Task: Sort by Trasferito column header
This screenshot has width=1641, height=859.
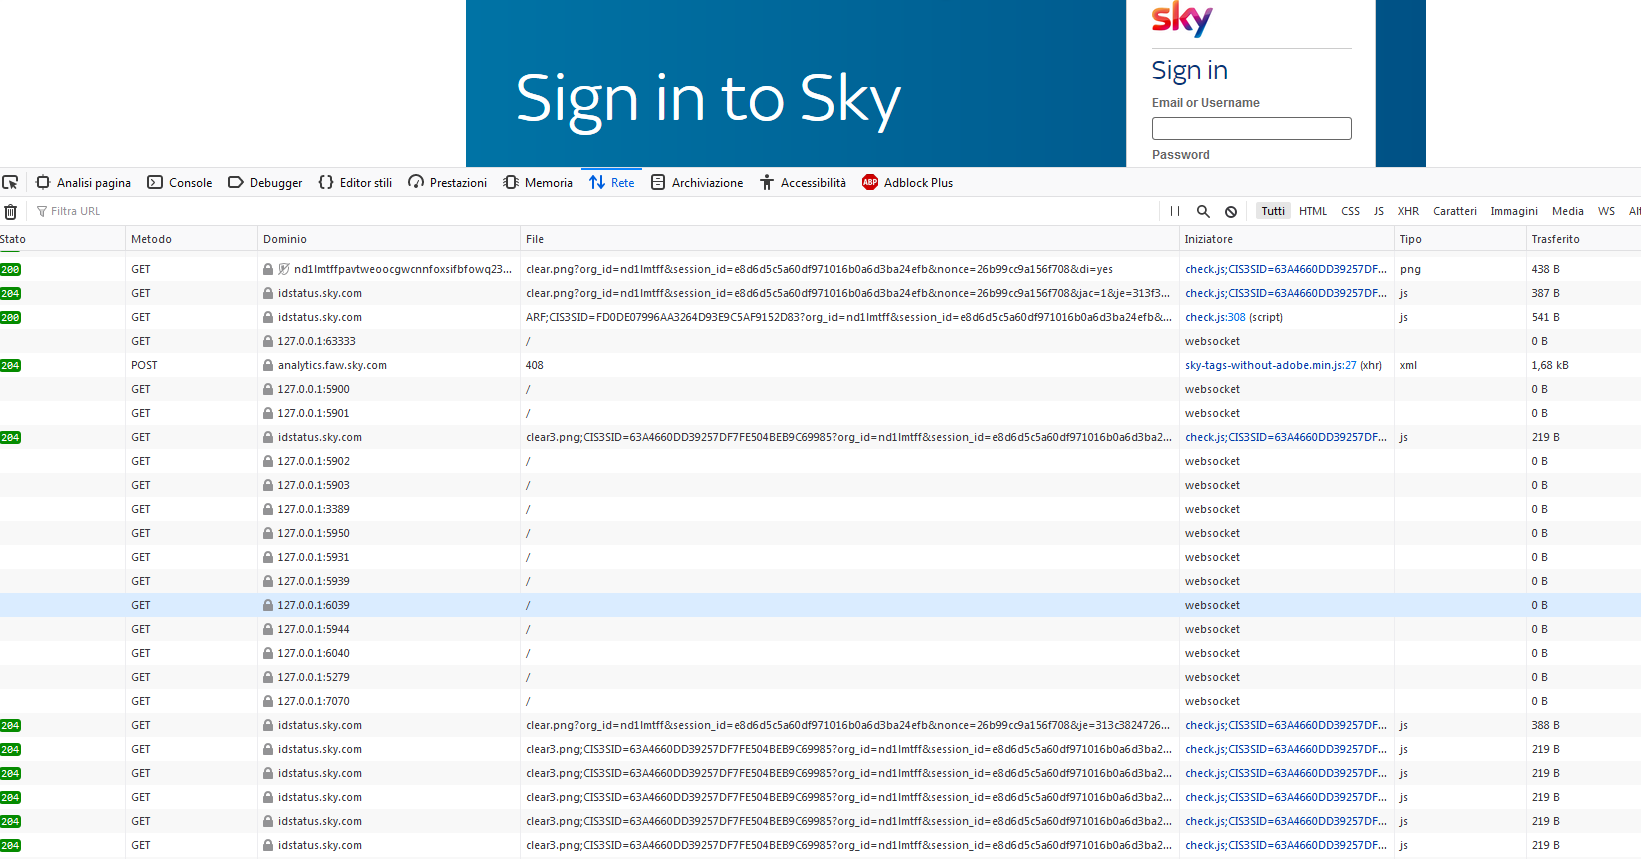Action: click(x=1584, y=239)
